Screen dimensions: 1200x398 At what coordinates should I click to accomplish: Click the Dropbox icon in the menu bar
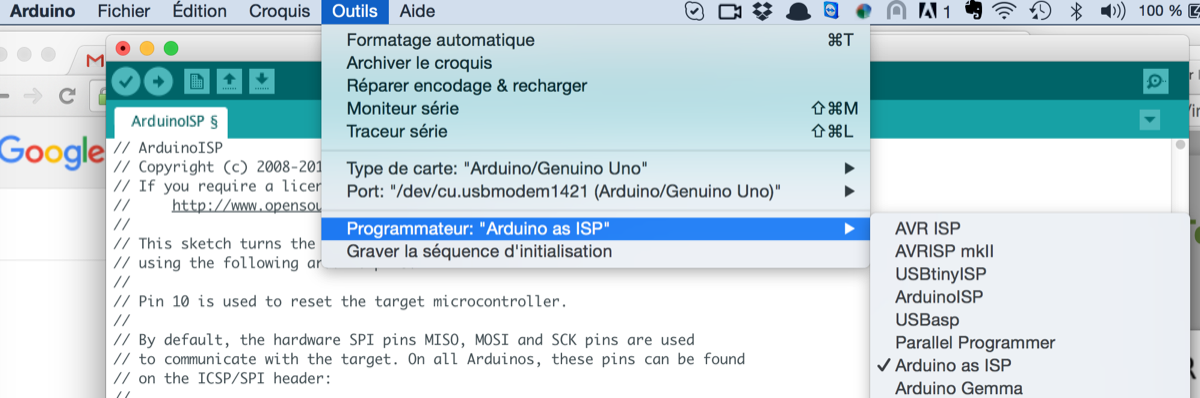click(x=763, y=11)
